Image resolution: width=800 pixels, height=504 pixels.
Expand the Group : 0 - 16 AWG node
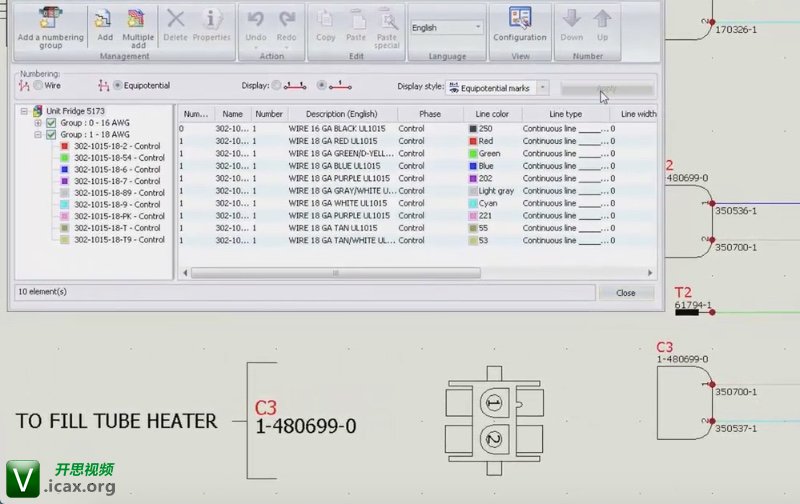[38, 122]
